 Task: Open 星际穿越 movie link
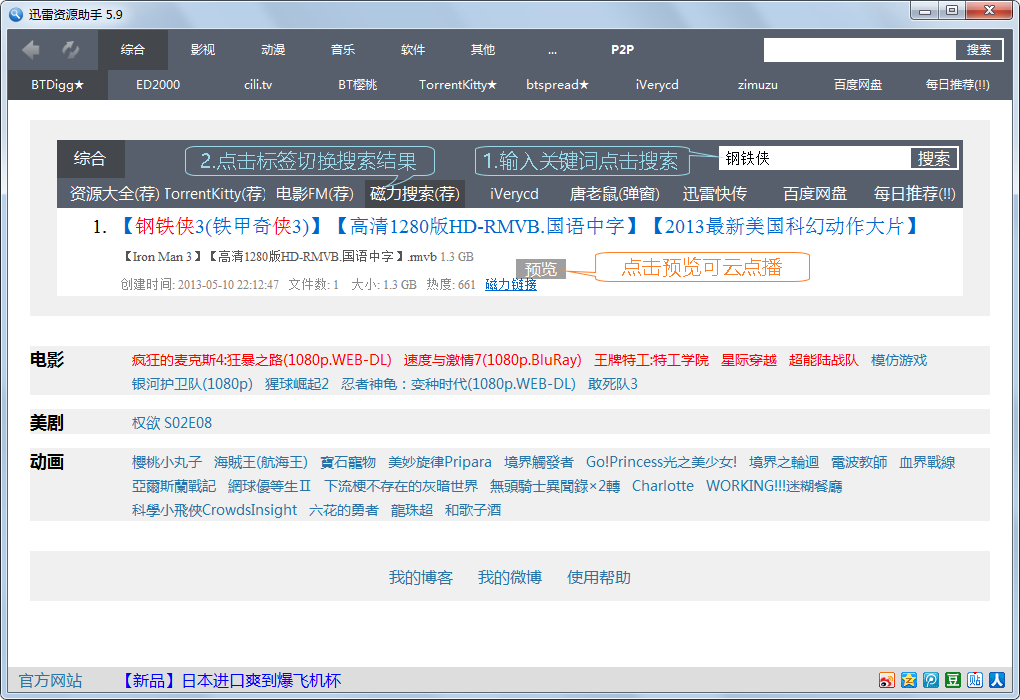point(749,360)
